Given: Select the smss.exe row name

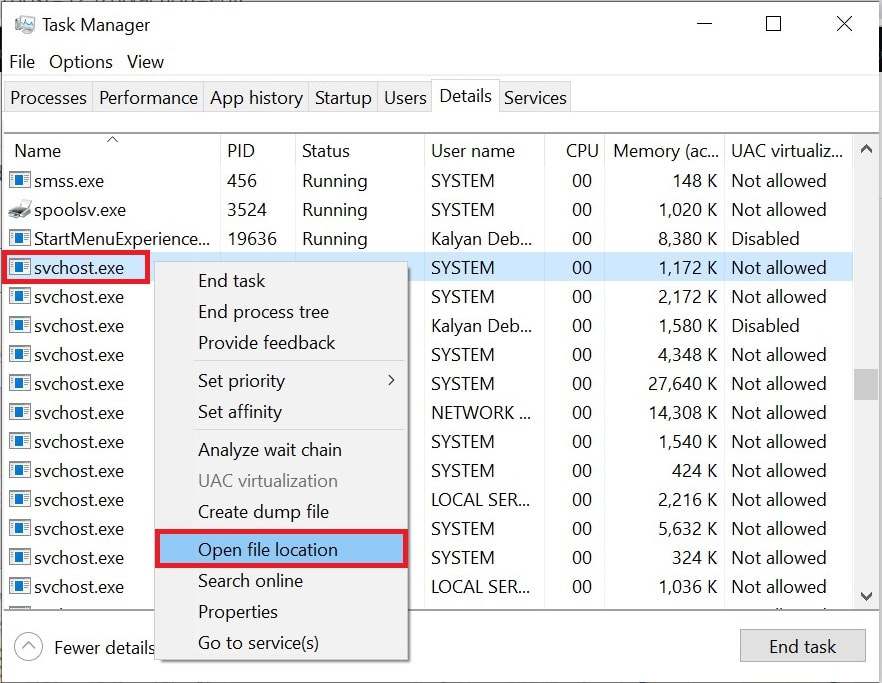Looking at the screenshot, I should (x=69, y=181).
